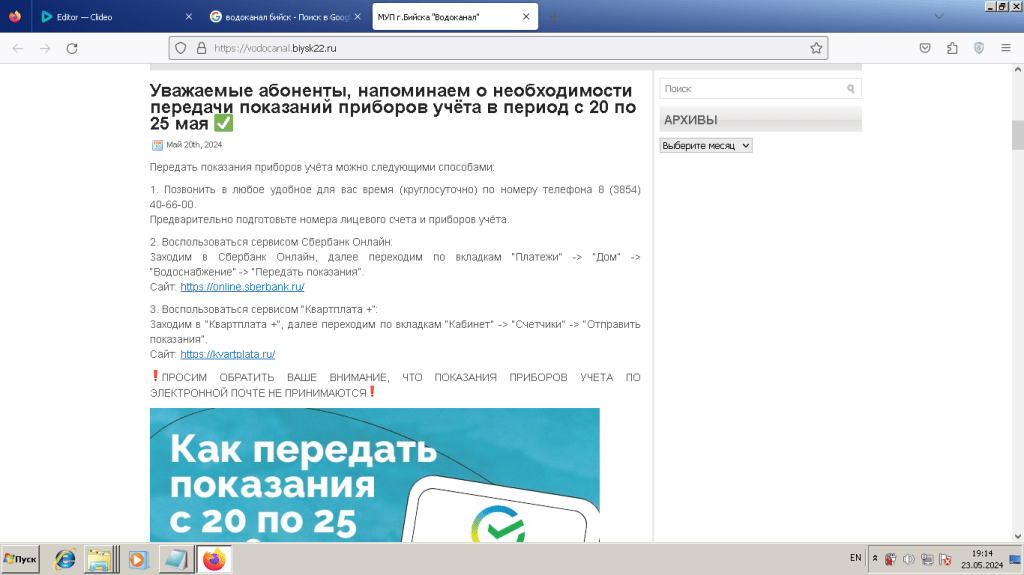Image resolution: width=1024 pixels, height=575 pixels.
Task: Open the list all tabs chevron
Action: tap(938, 17)
